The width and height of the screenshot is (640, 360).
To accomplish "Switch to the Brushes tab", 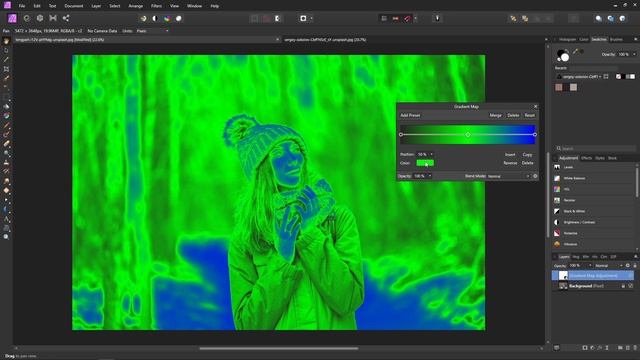I will tap(616, 40).
